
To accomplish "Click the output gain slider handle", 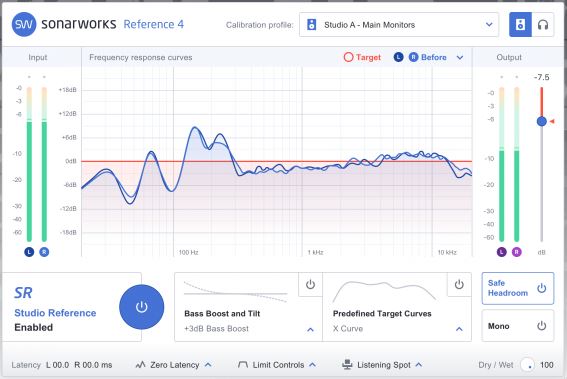I will point(541,121).
